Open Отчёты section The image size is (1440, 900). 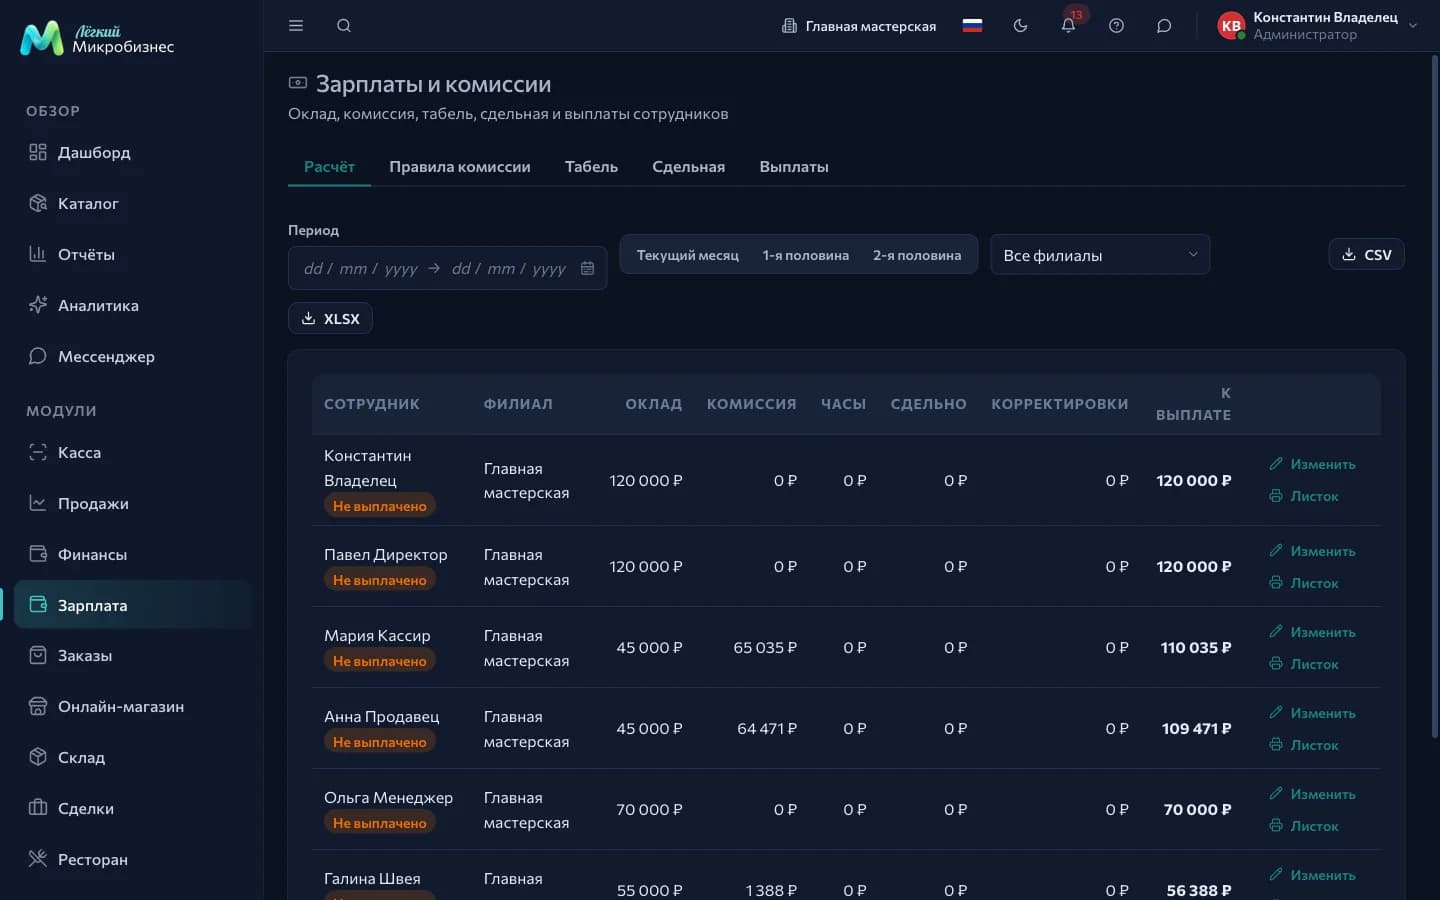pos(132,254)
